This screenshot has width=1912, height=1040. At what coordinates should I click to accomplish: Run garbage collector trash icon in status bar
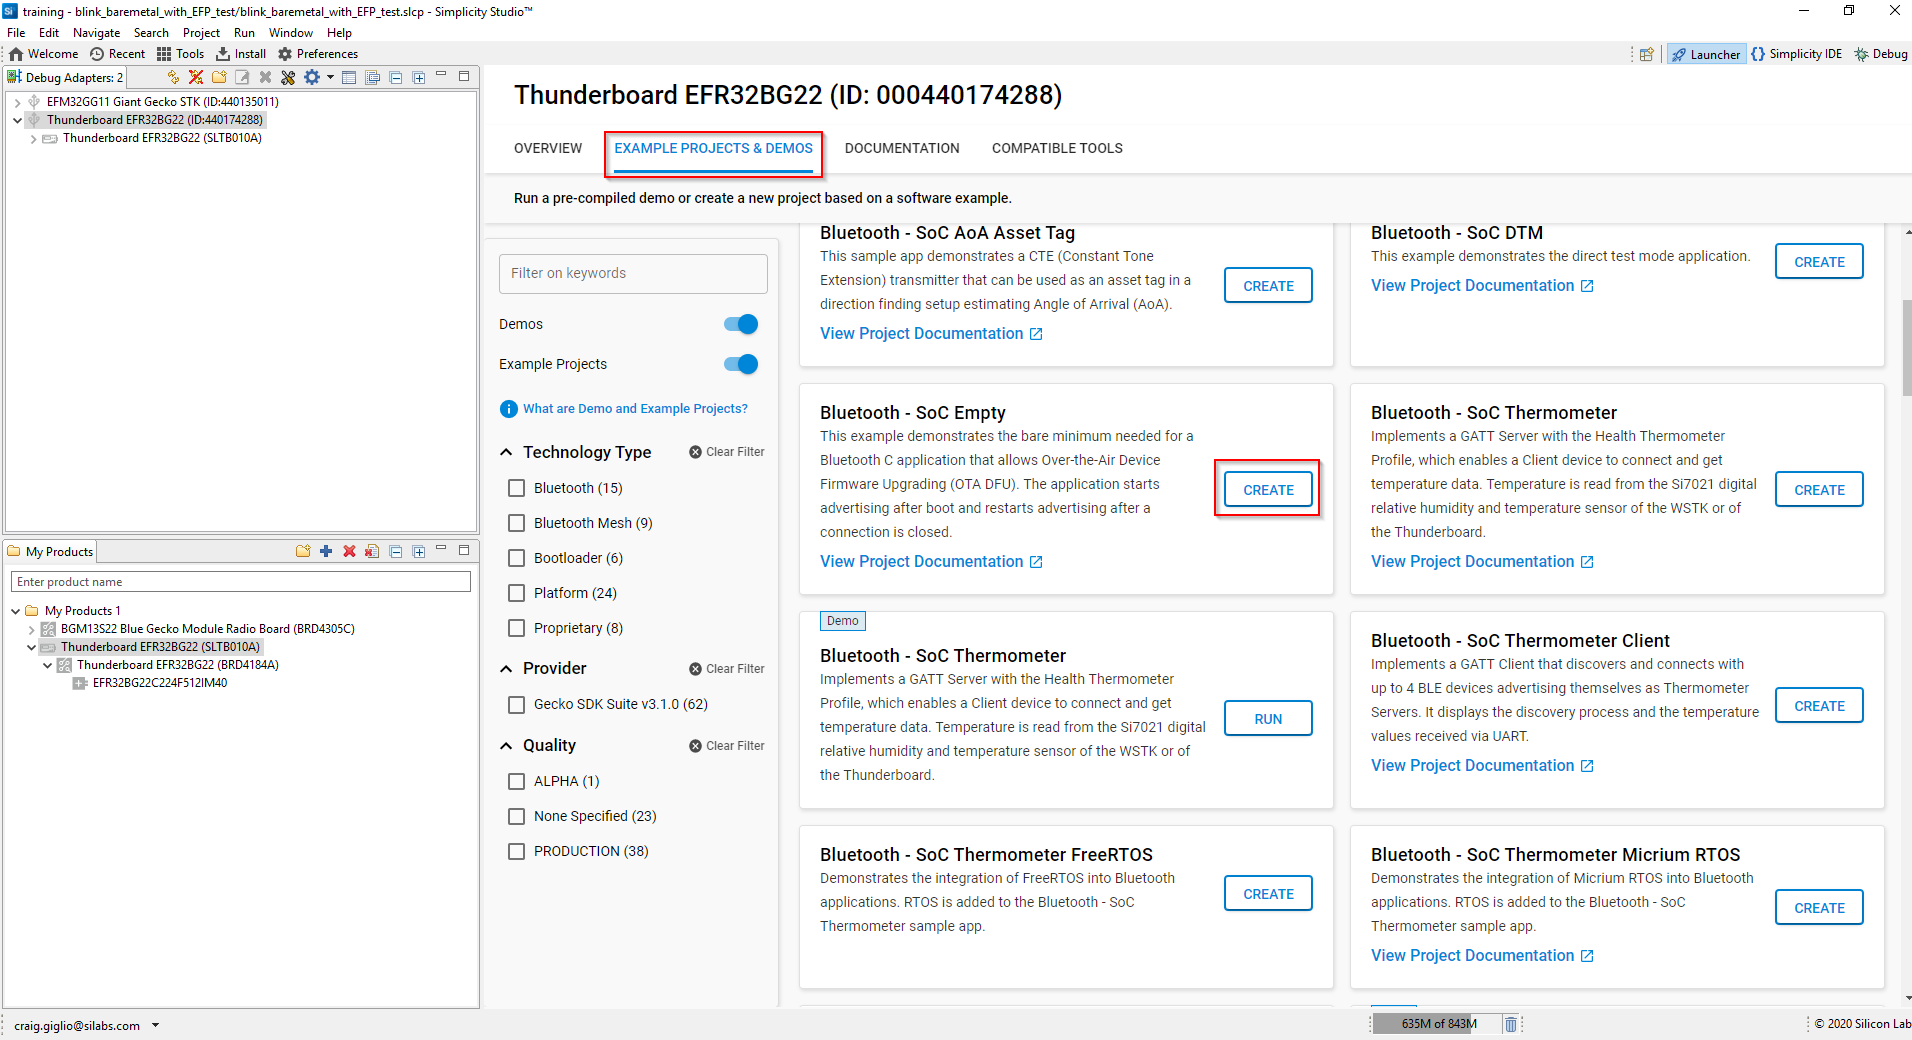point(1511,1024)
